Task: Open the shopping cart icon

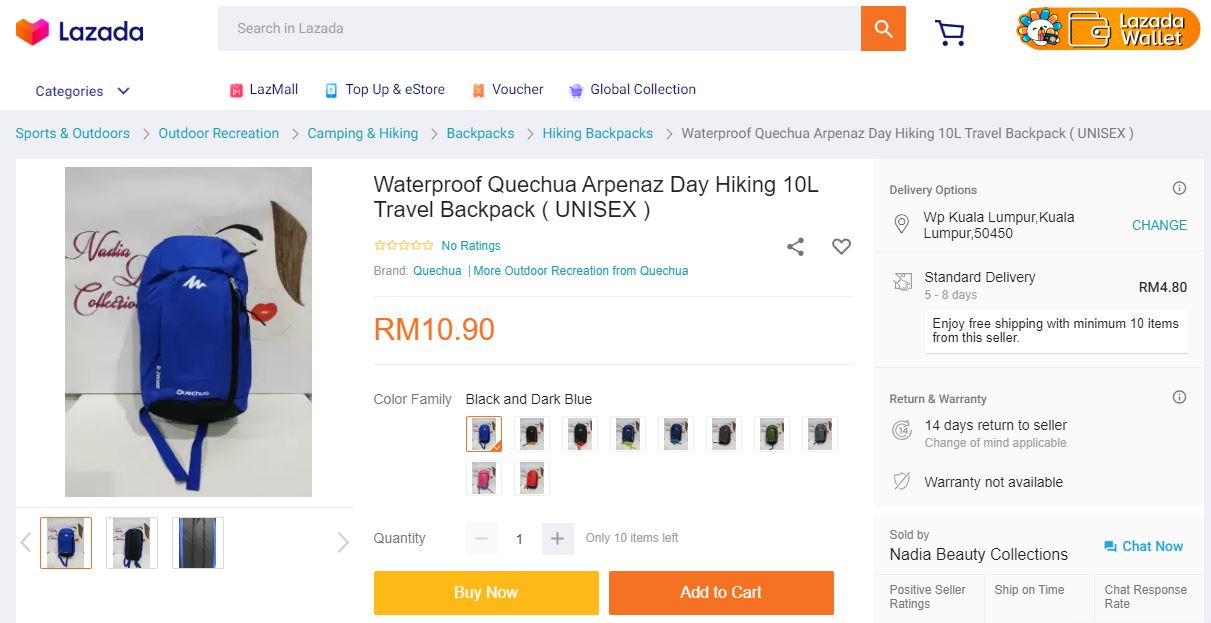Action: [949, 33]
